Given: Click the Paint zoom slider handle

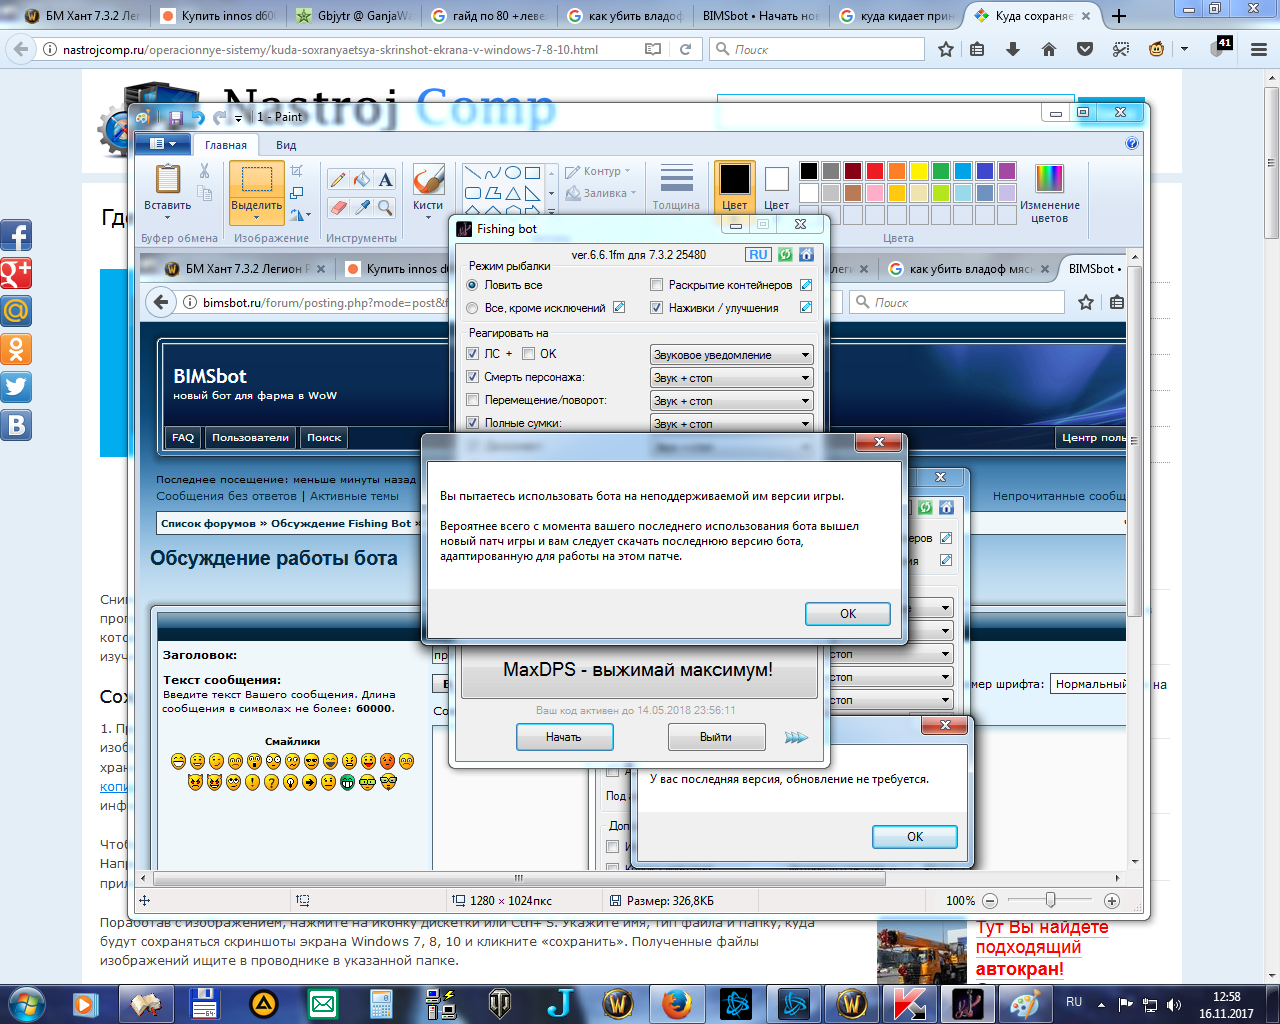Looking at the screenshot, I should (x=1050, y=900).
